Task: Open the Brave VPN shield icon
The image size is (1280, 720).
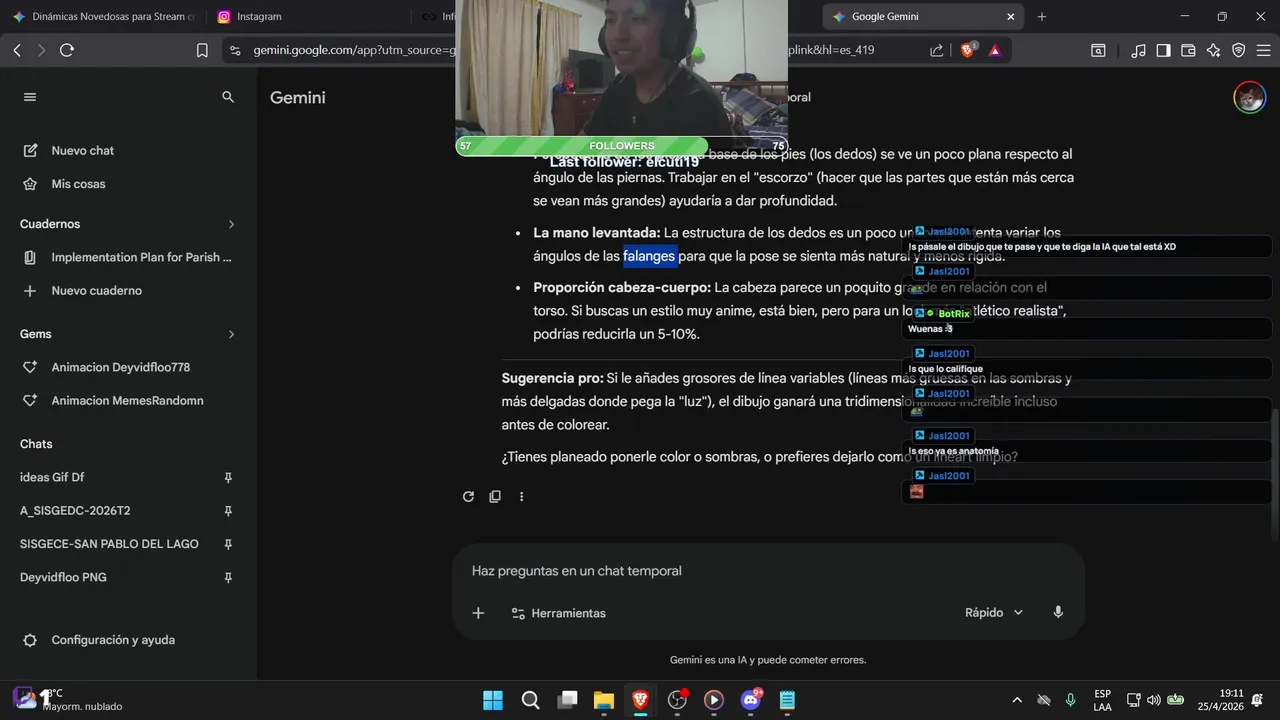Action: tap(1238, 50)
